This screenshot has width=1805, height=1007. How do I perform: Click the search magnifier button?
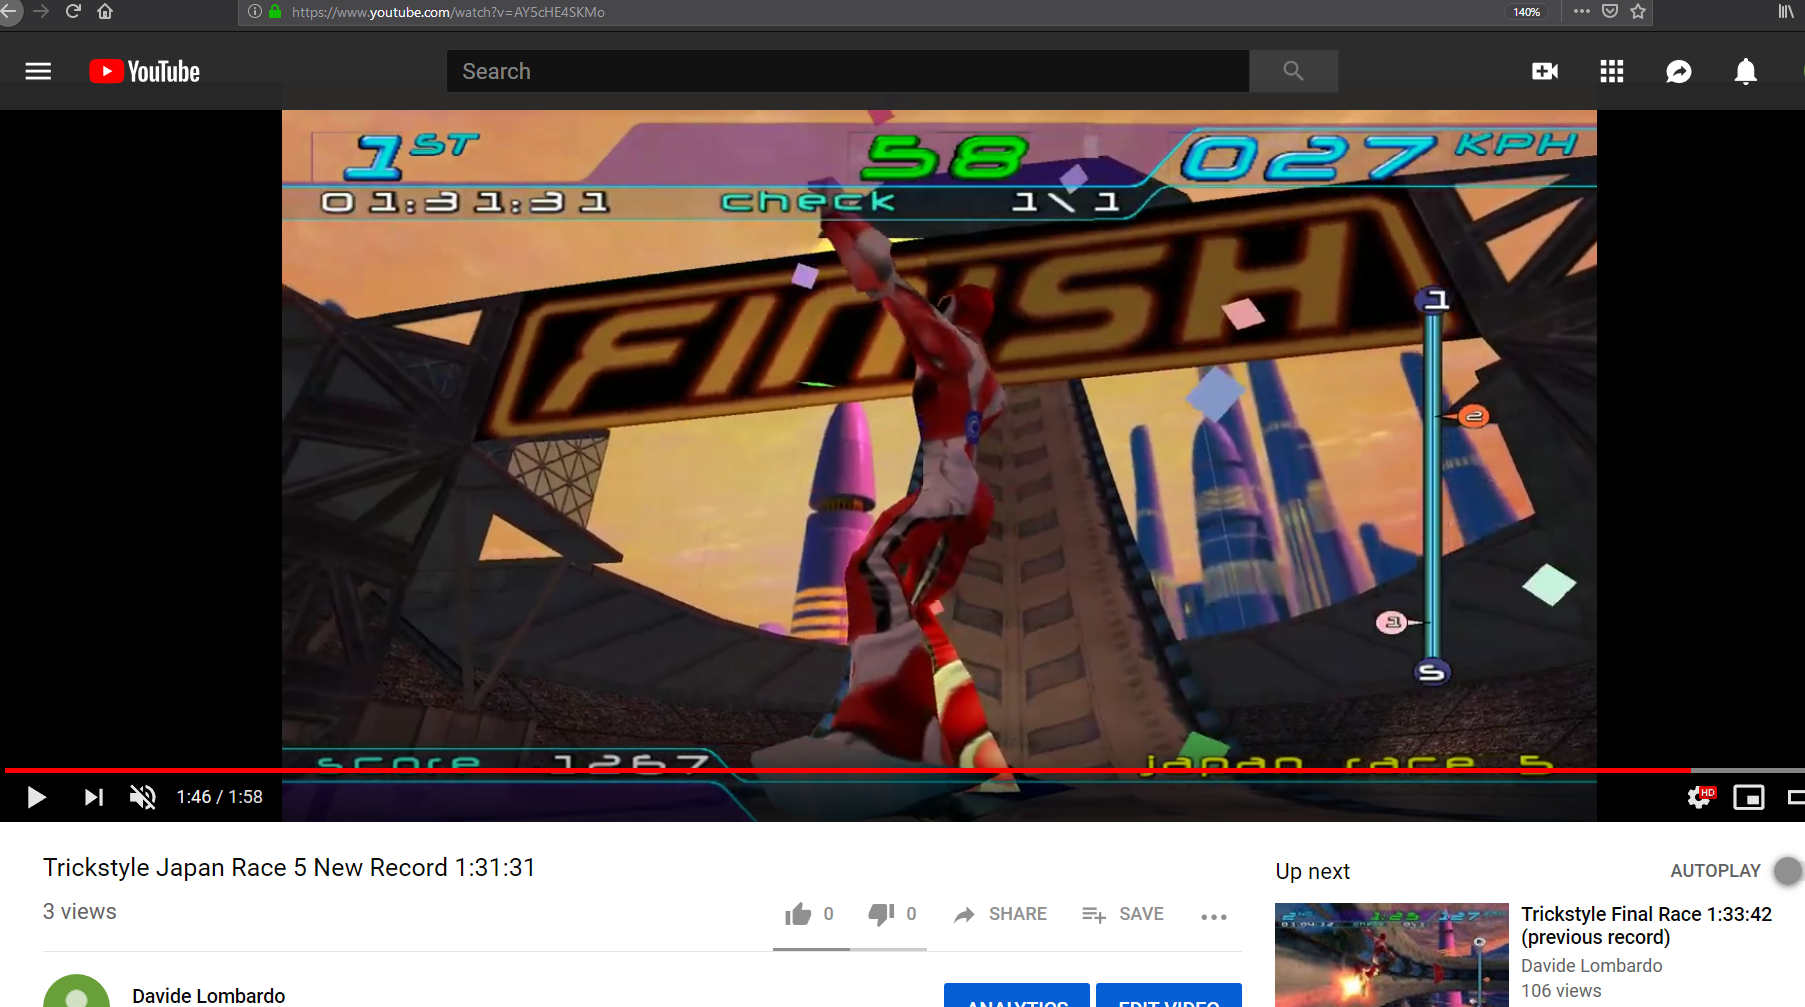[1293, 71]
